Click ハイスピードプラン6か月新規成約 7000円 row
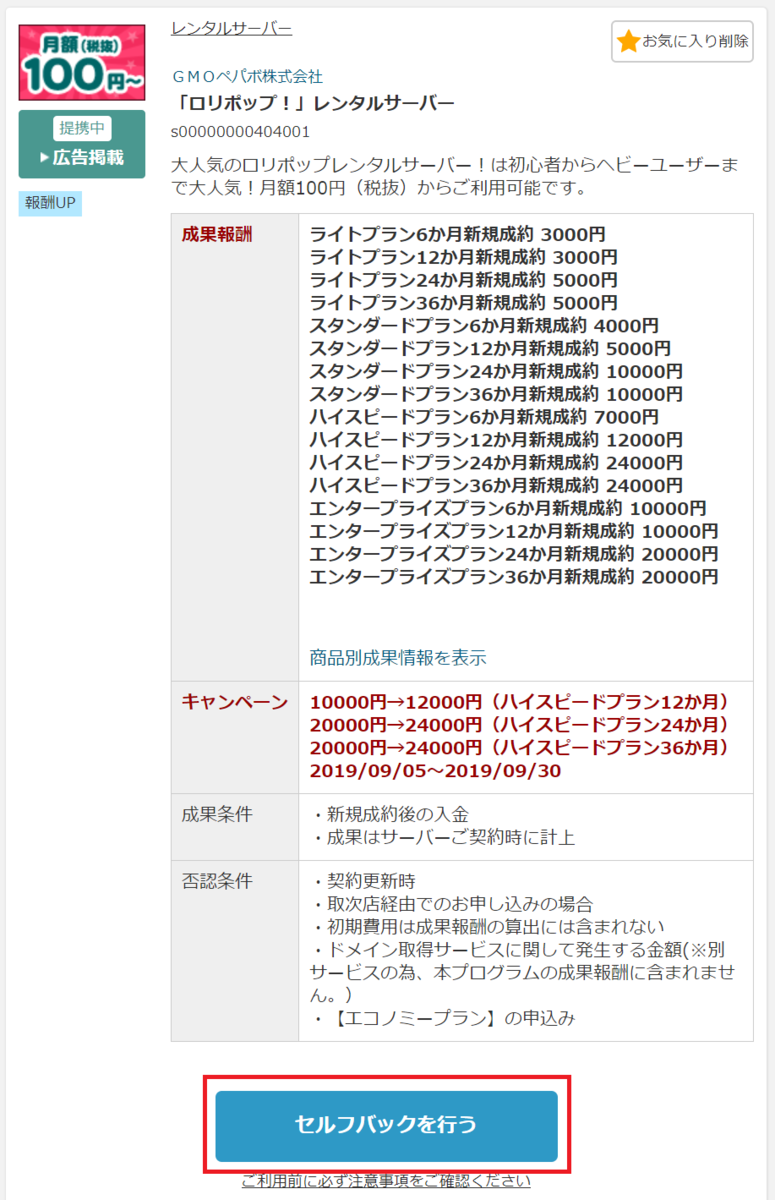Screen dimensions: 775x1200 (484, 417)
